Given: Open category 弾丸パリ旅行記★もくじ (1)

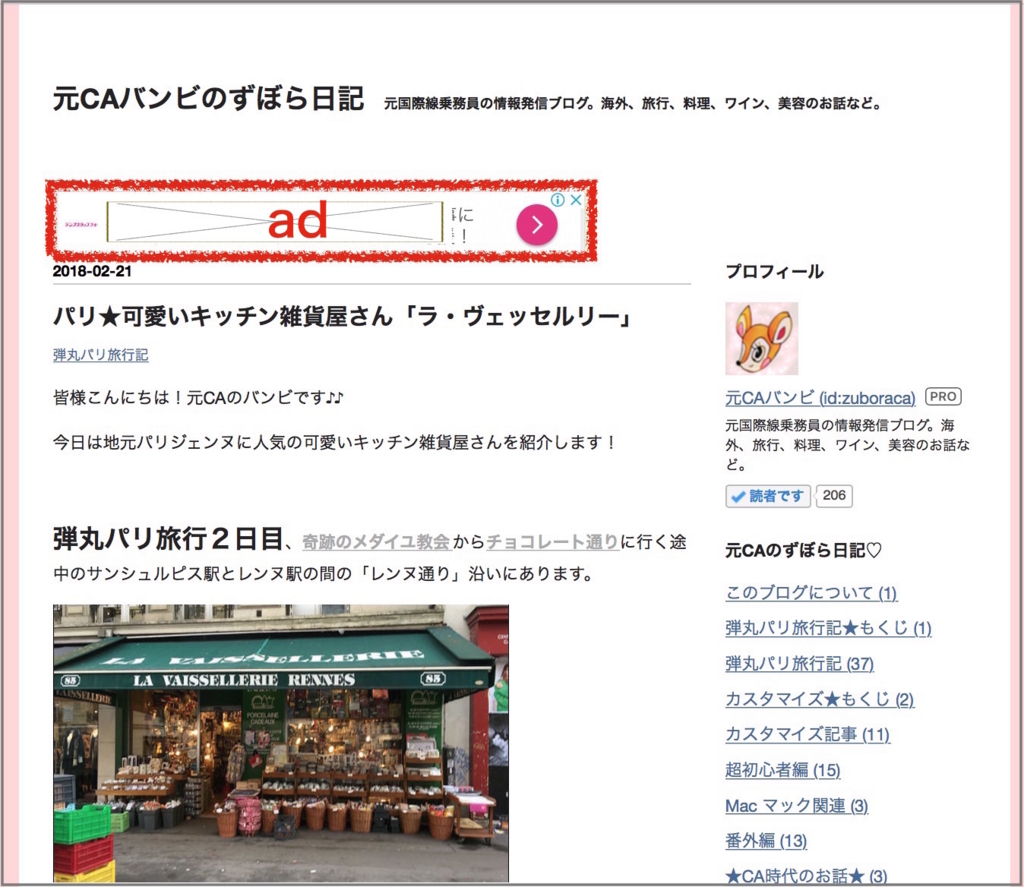Looking at the screenshot, I should [x=828, y=628].
